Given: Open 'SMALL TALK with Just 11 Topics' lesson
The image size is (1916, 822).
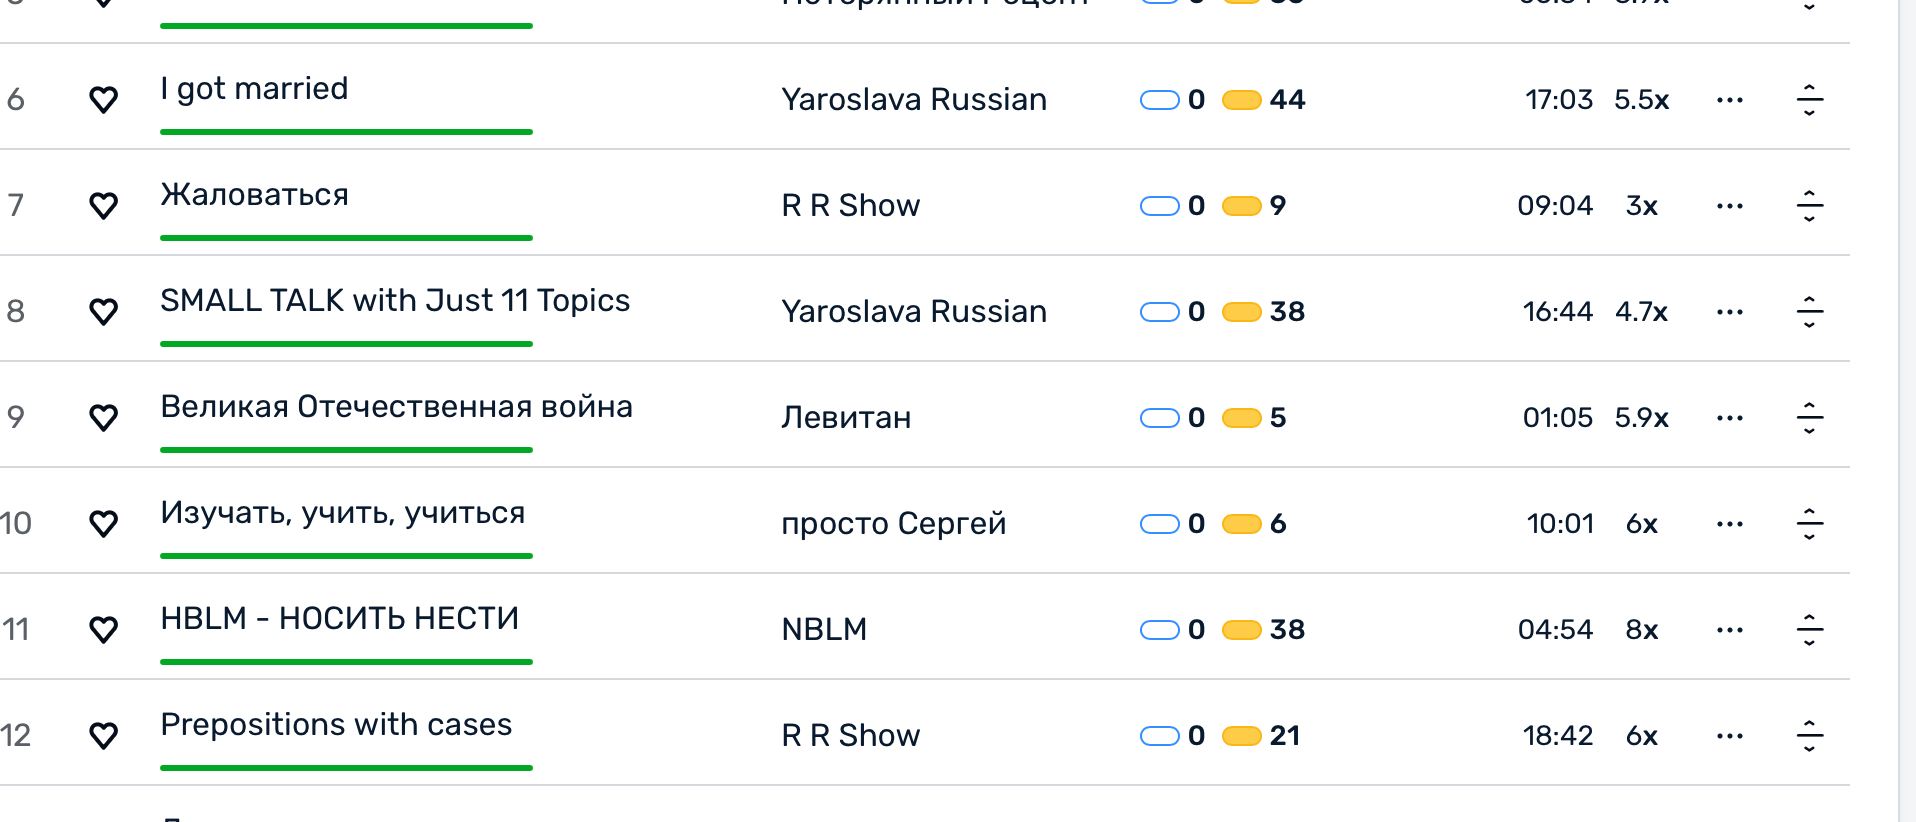Looking at the screenshot, I should point(395,301).
